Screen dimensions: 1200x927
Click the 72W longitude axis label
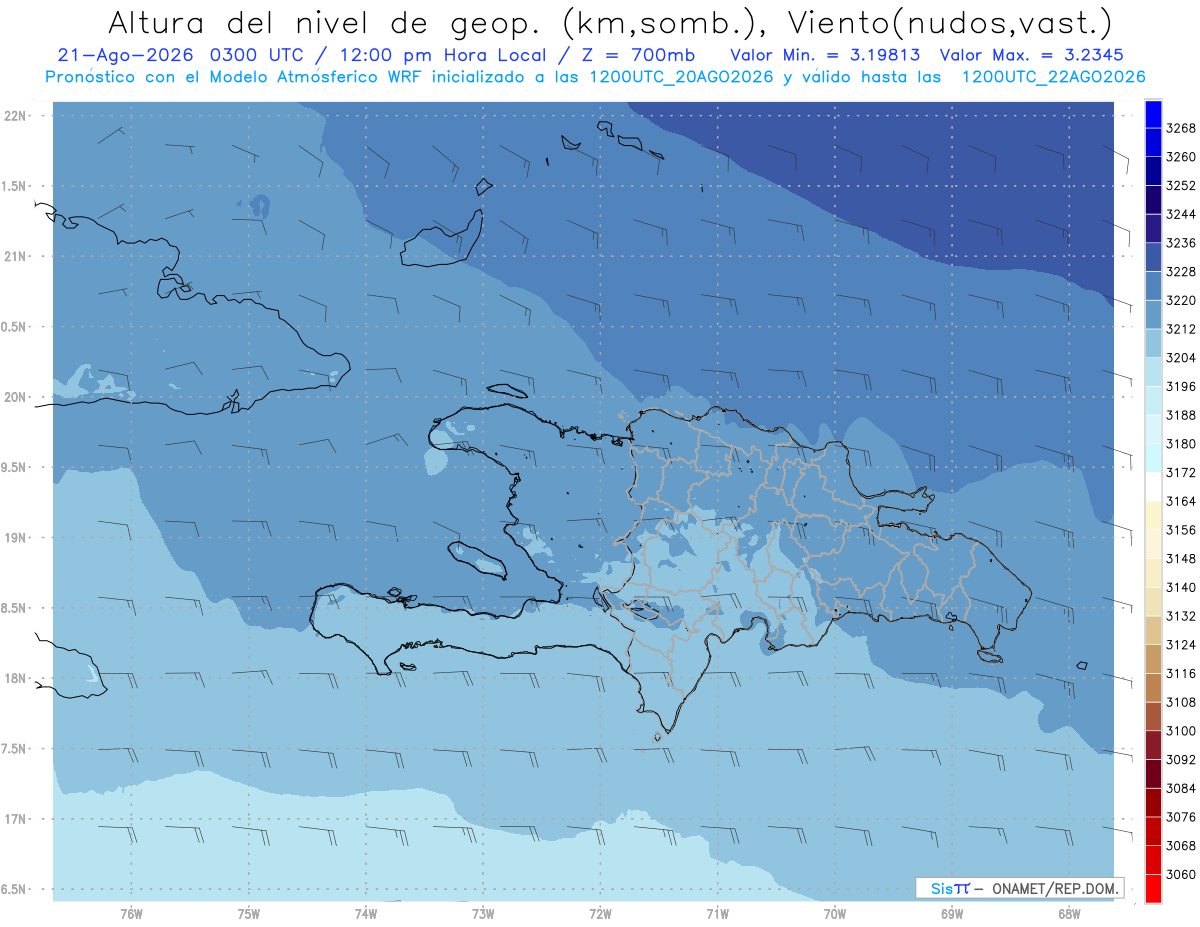click(600, 912)
